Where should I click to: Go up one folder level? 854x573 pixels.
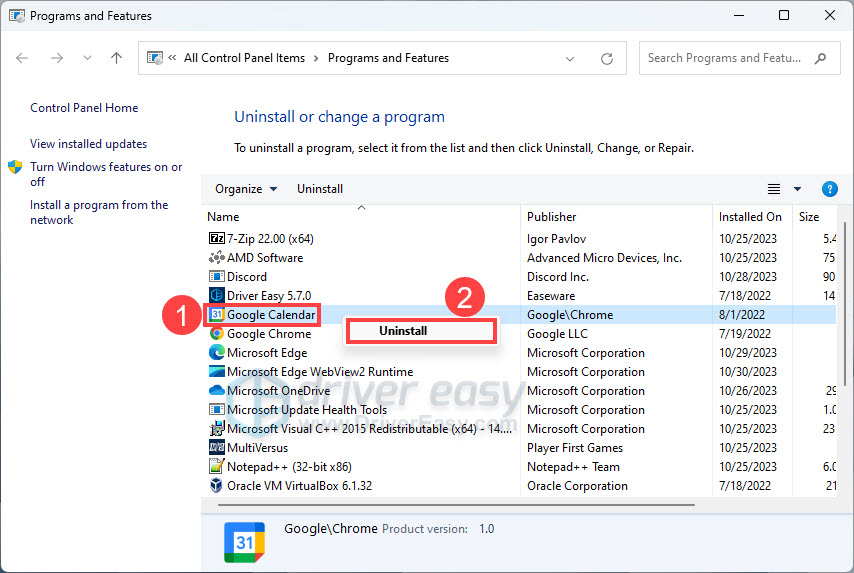tap(116, 59)
